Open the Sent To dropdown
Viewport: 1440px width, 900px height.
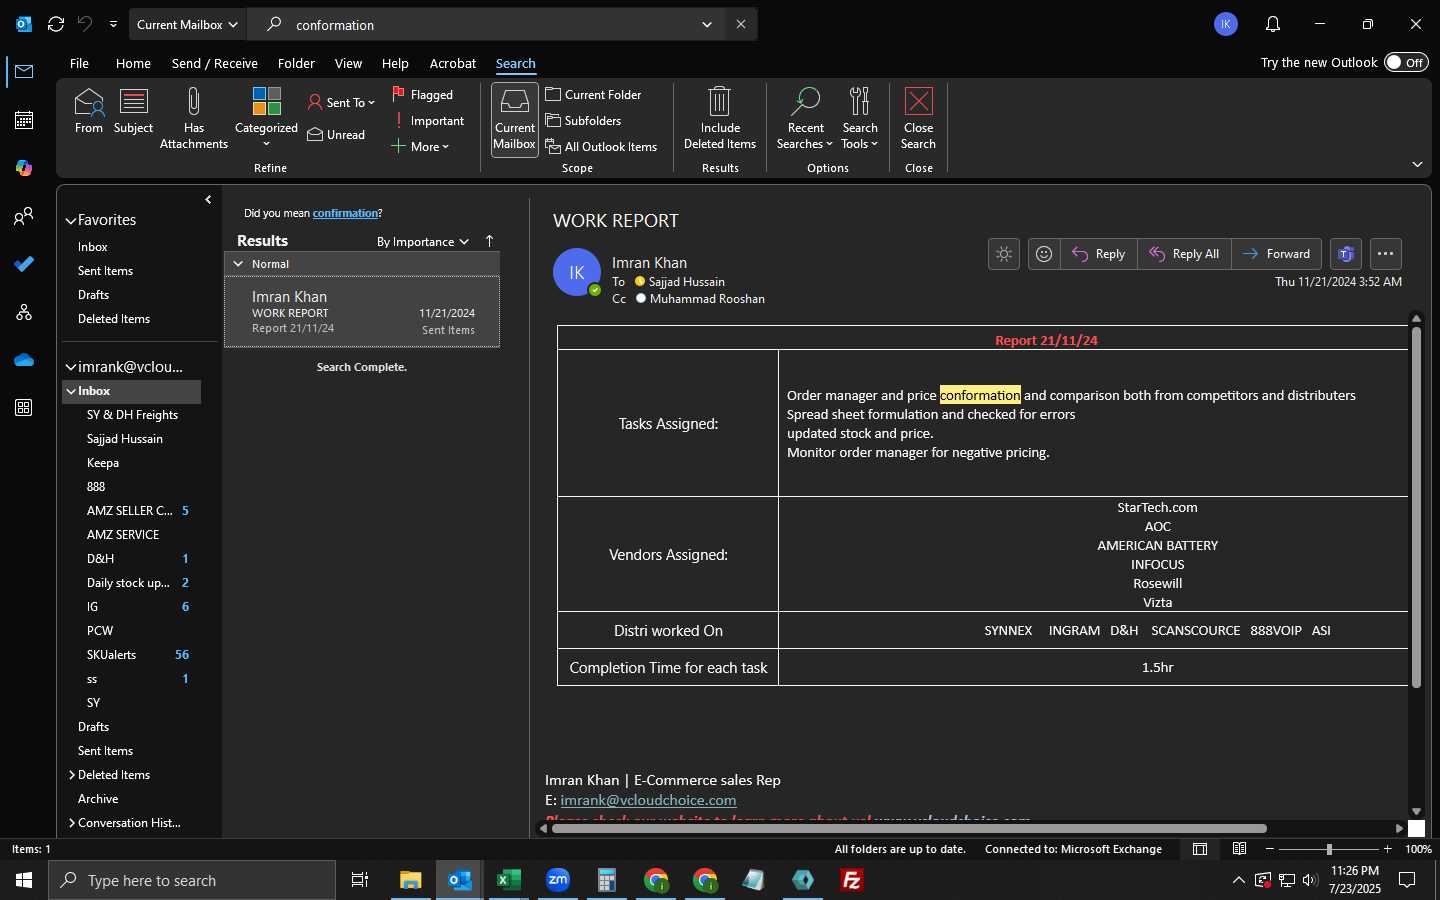coord(341,102)
